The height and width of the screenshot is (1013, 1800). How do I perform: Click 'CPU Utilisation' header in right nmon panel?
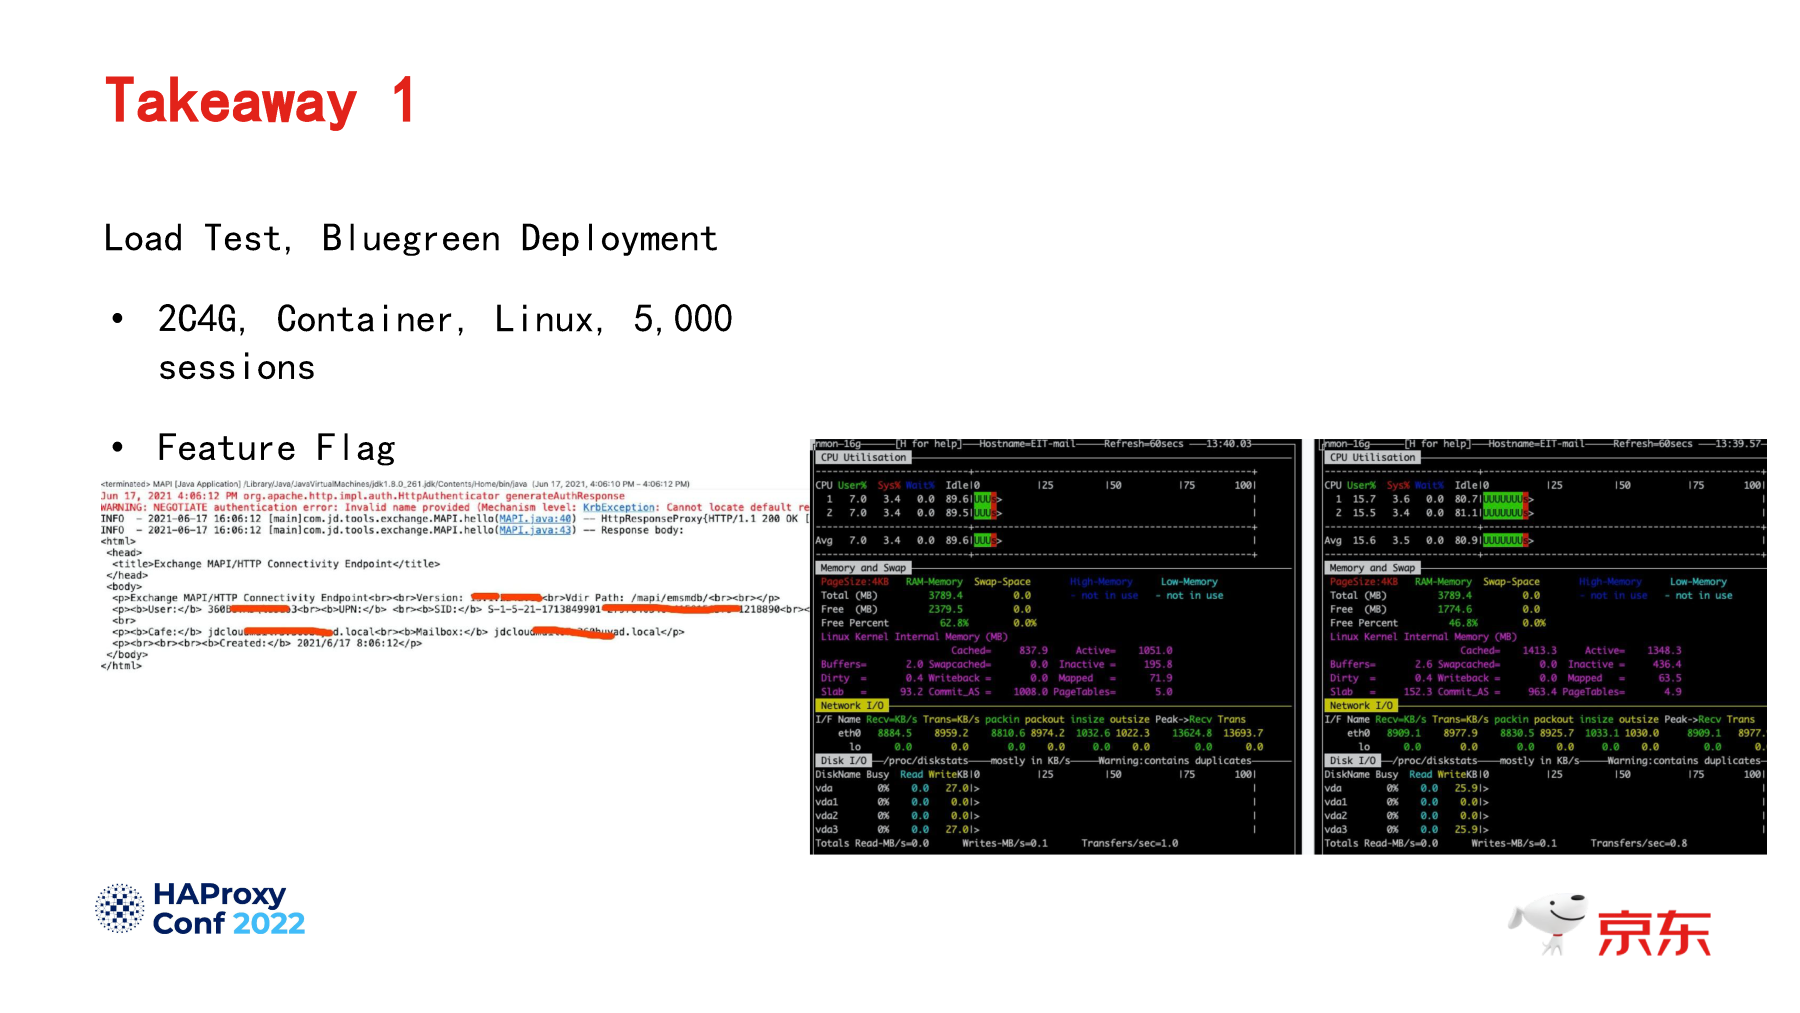pos(1373,458)
